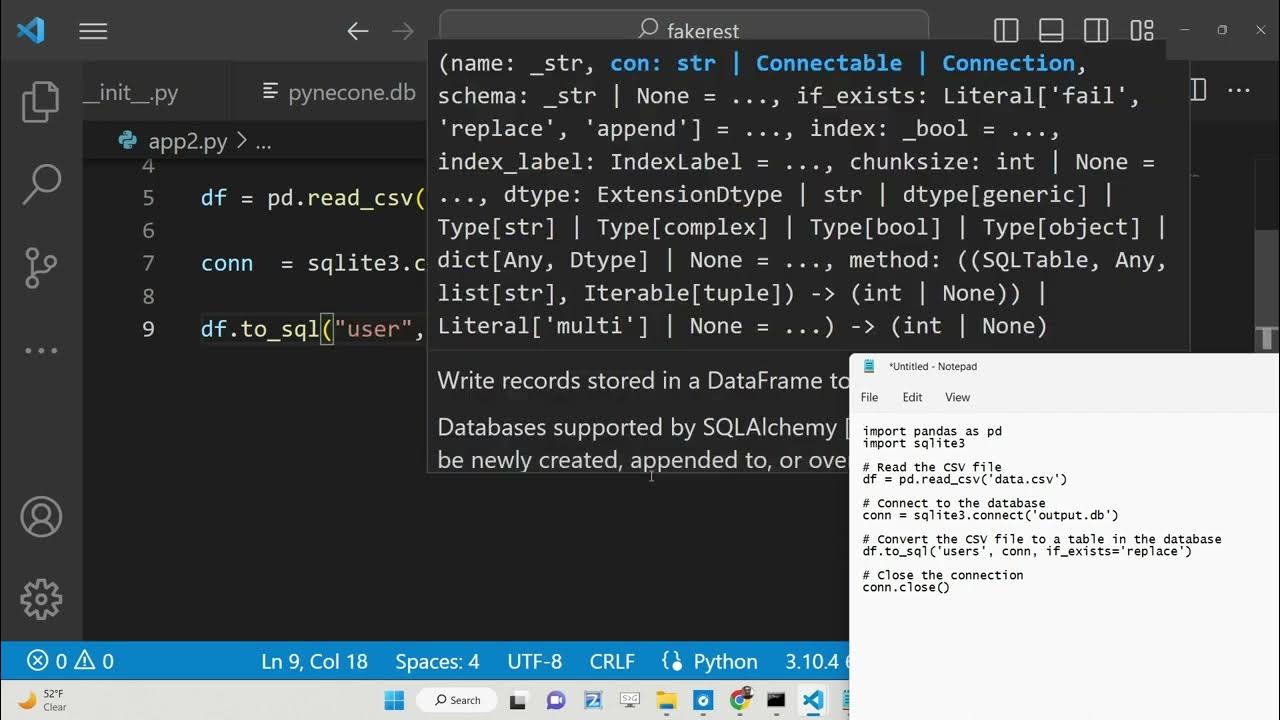Toggle the Secondary Side Bar visibility
1280x720 pixels.
click(x=1096, y=31)
